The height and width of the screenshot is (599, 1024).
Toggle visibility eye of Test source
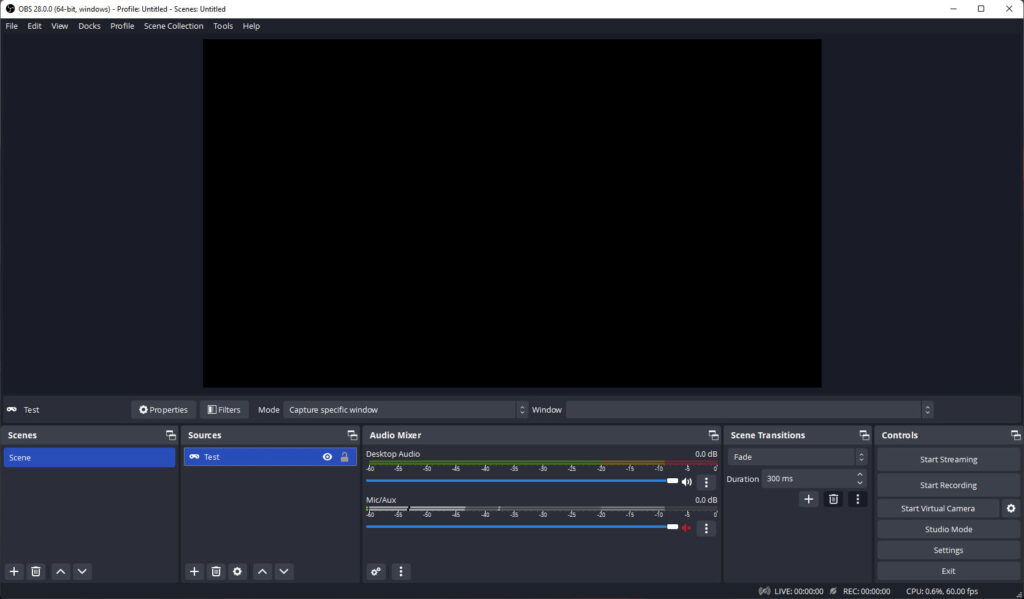tap(327, 457)
